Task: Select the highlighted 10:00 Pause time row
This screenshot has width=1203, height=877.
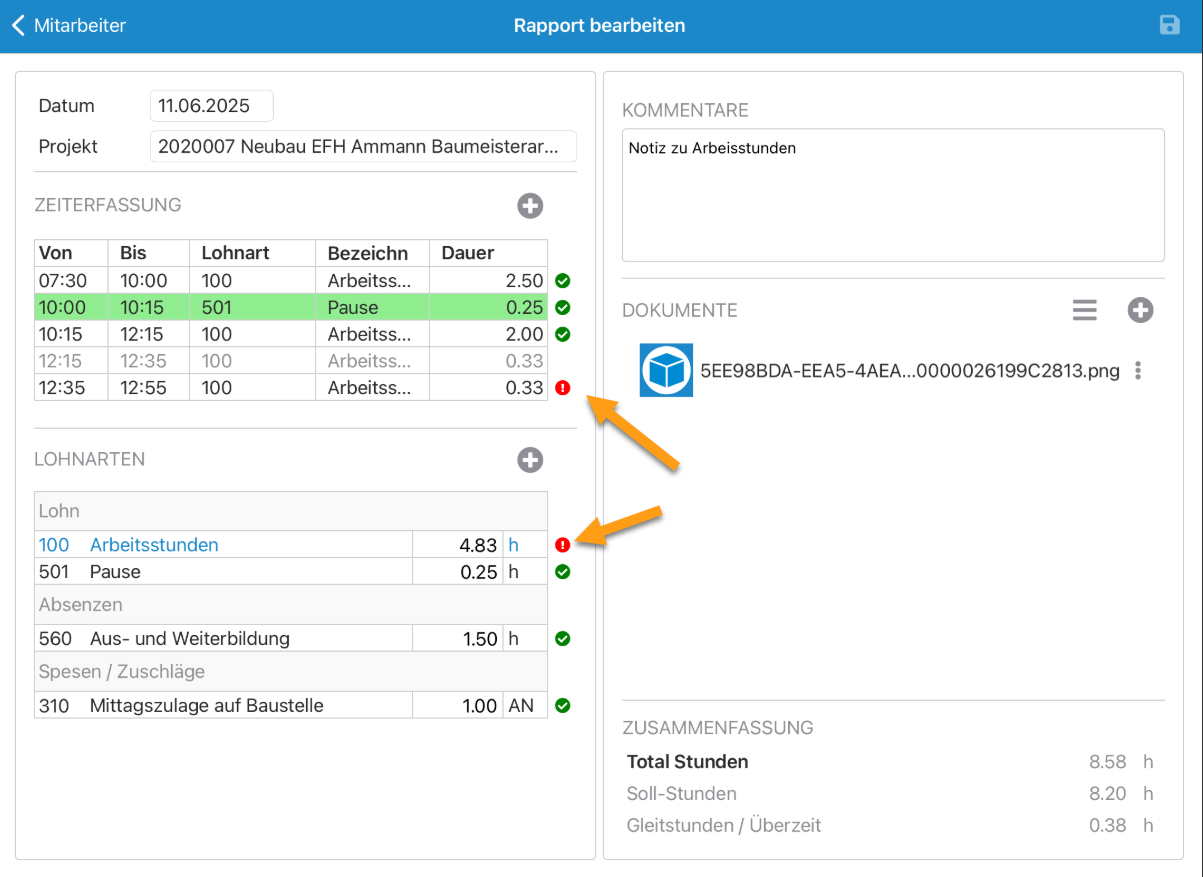Action: point(290,307)
